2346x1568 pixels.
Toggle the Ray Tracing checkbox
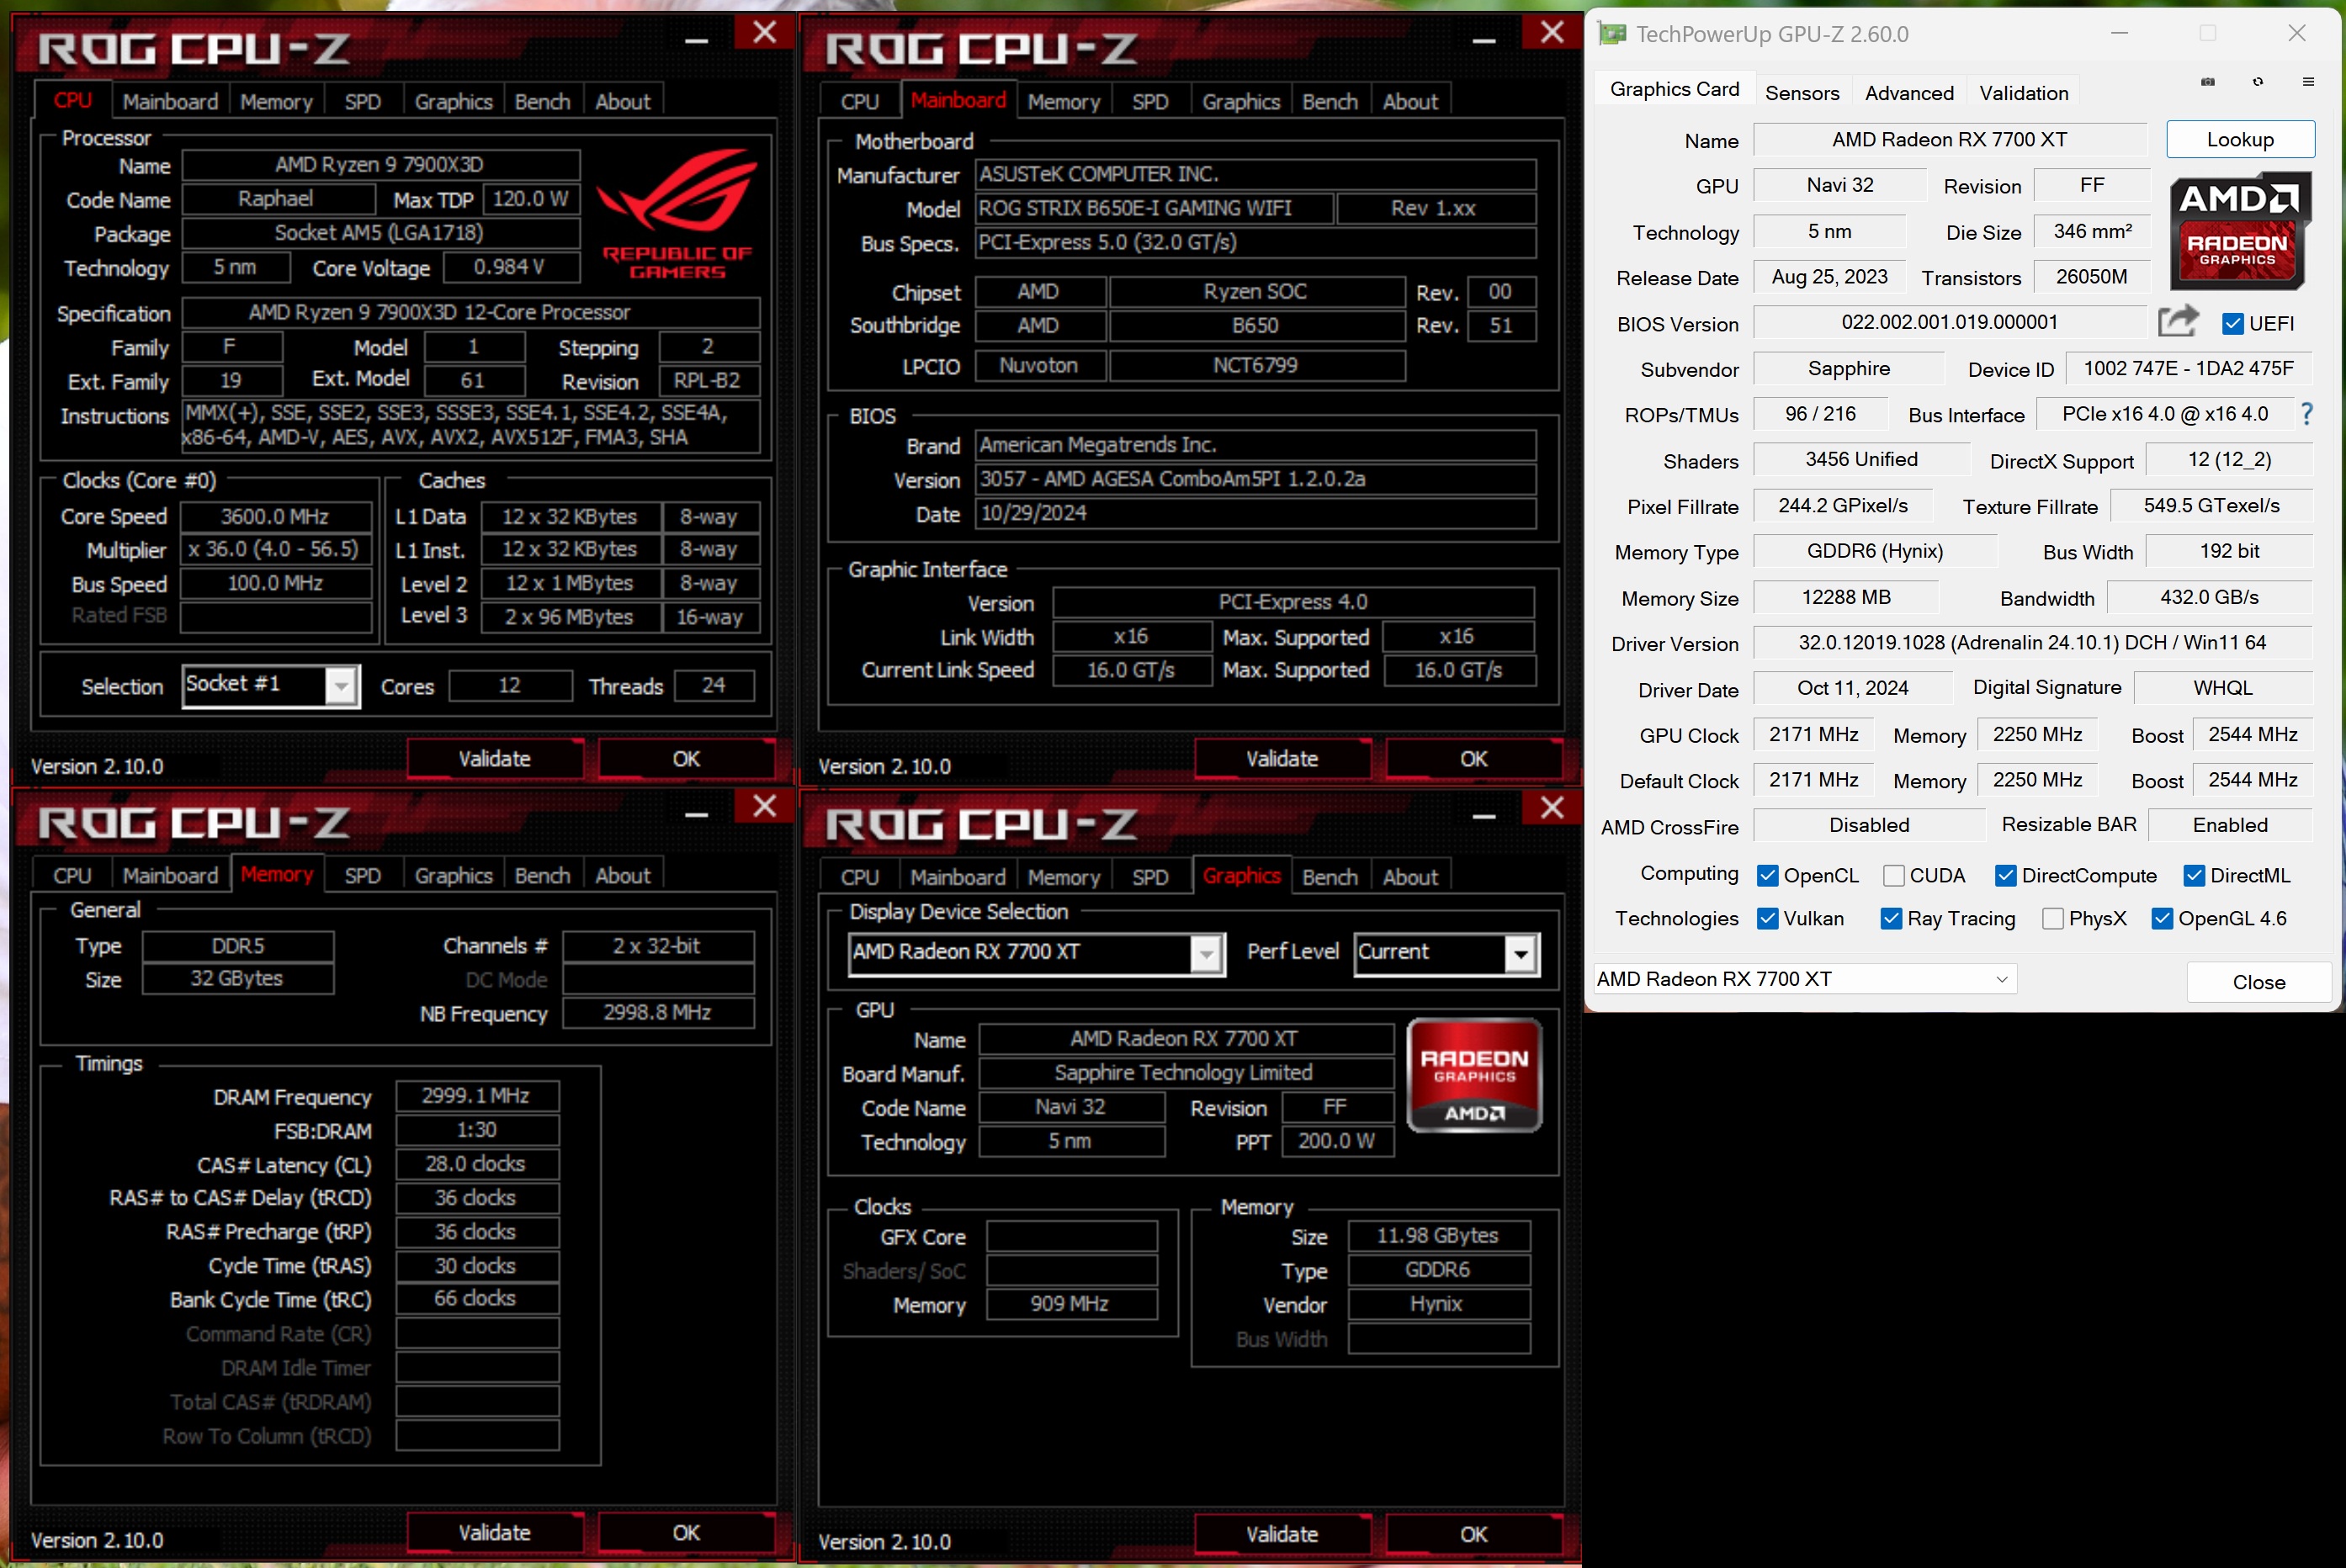click(x=1891, y=918)
